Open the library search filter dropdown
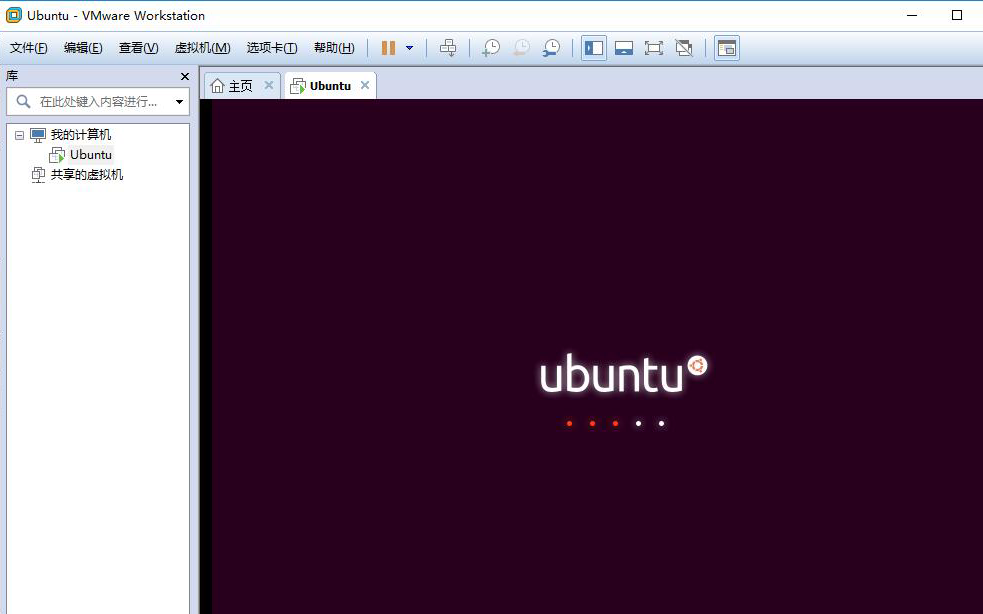The height and width of the screenshot is (614, 983). [x=179, y=102]
